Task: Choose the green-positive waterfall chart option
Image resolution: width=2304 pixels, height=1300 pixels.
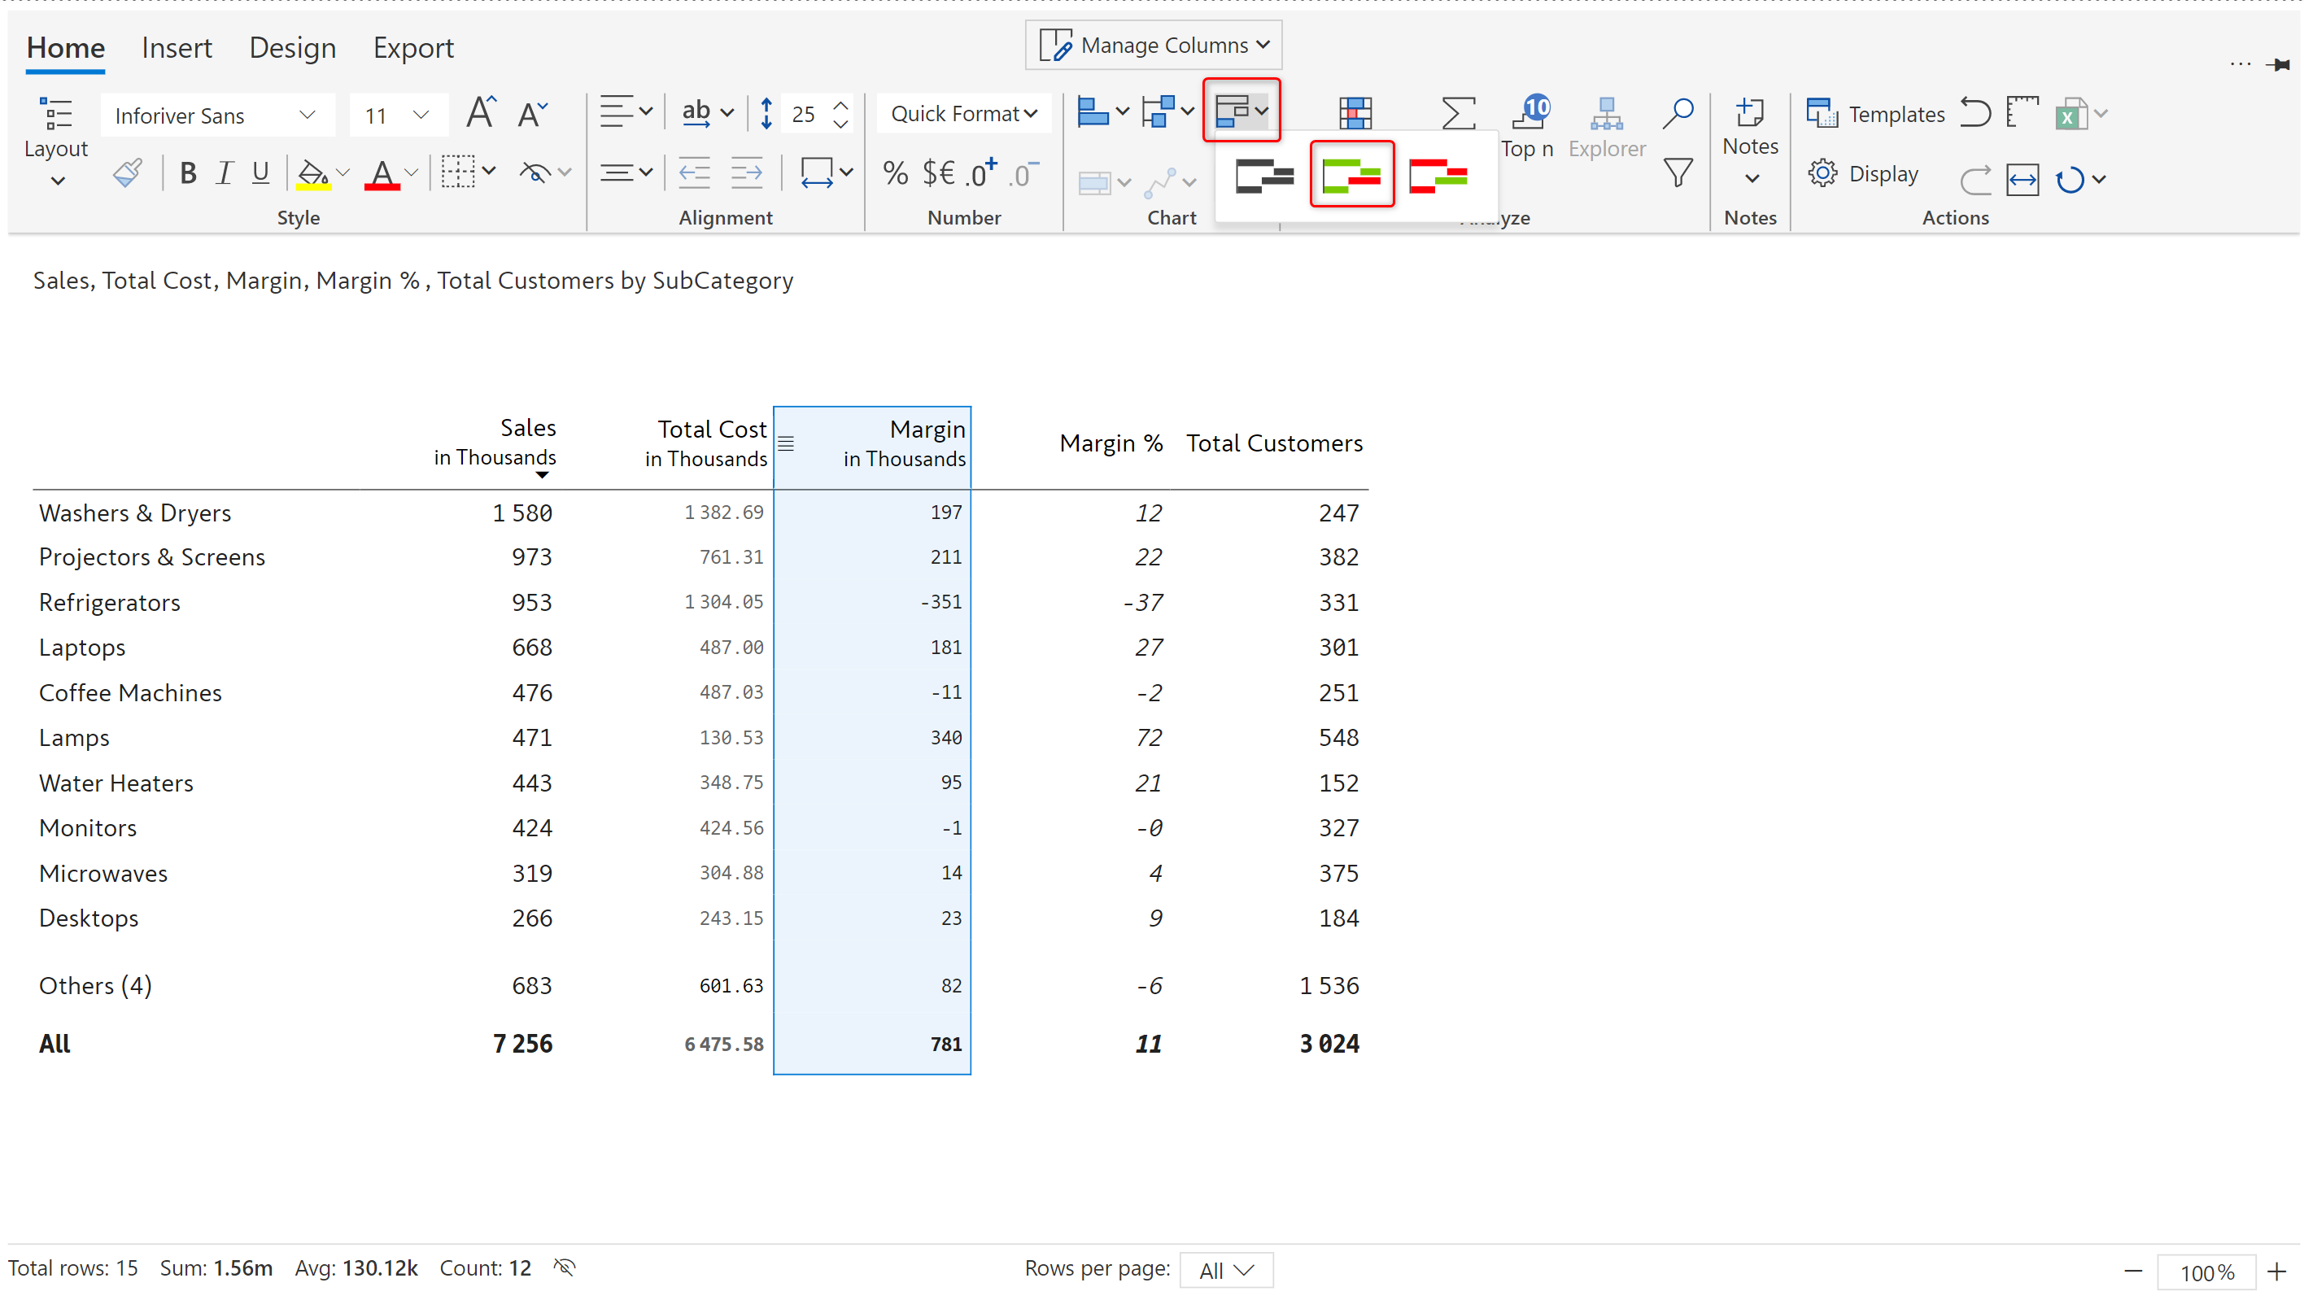Action: (1351, 175)
